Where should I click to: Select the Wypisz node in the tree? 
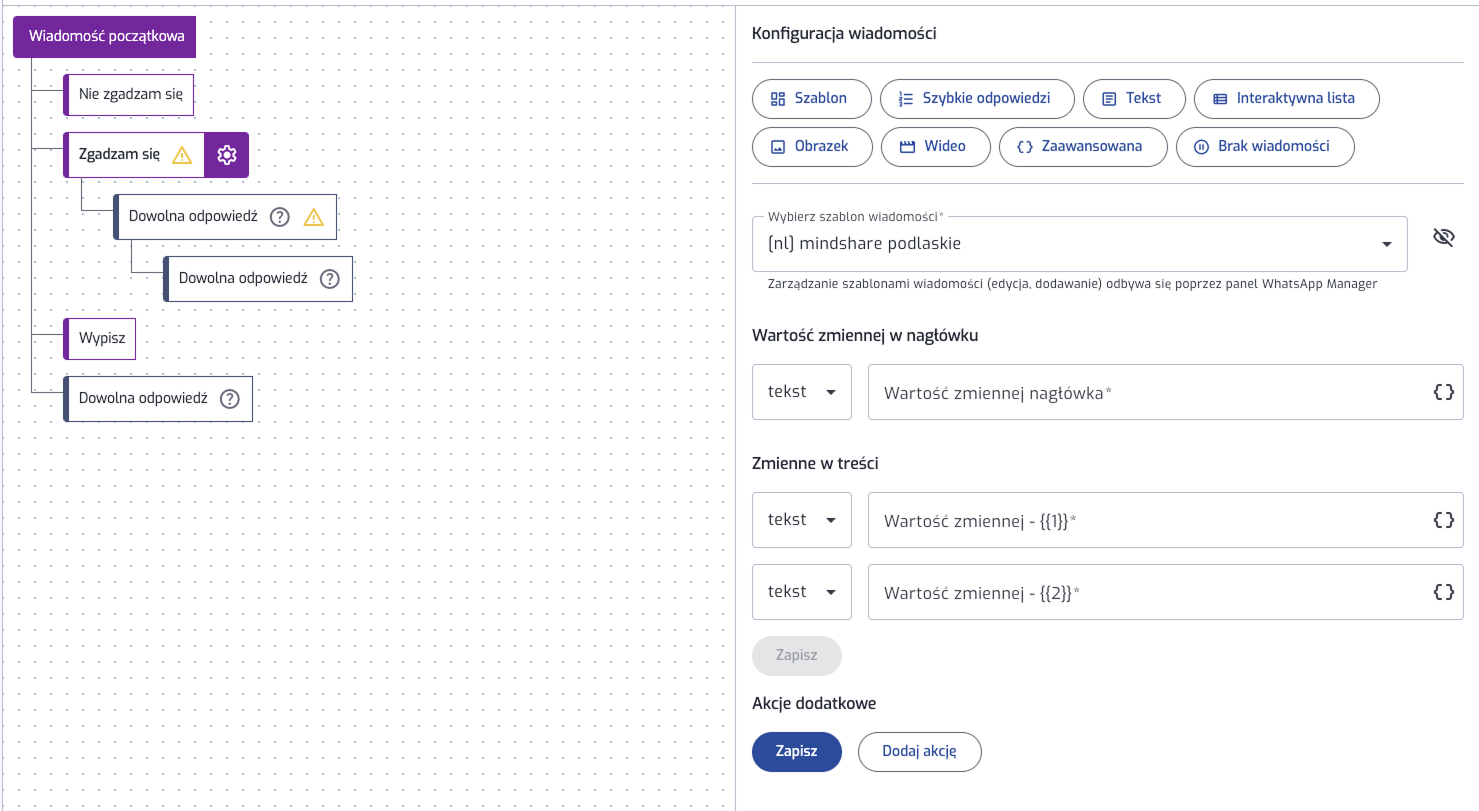tap(101, 338)
